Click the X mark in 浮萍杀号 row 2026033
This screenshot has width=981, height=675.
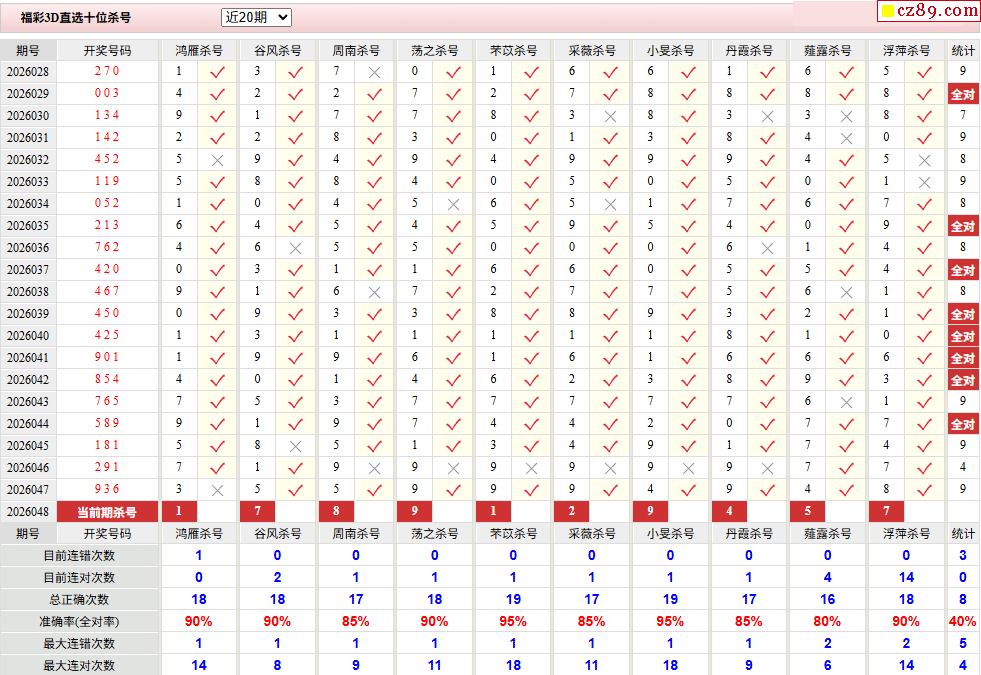pyautogui.click(x=924, y=182)
